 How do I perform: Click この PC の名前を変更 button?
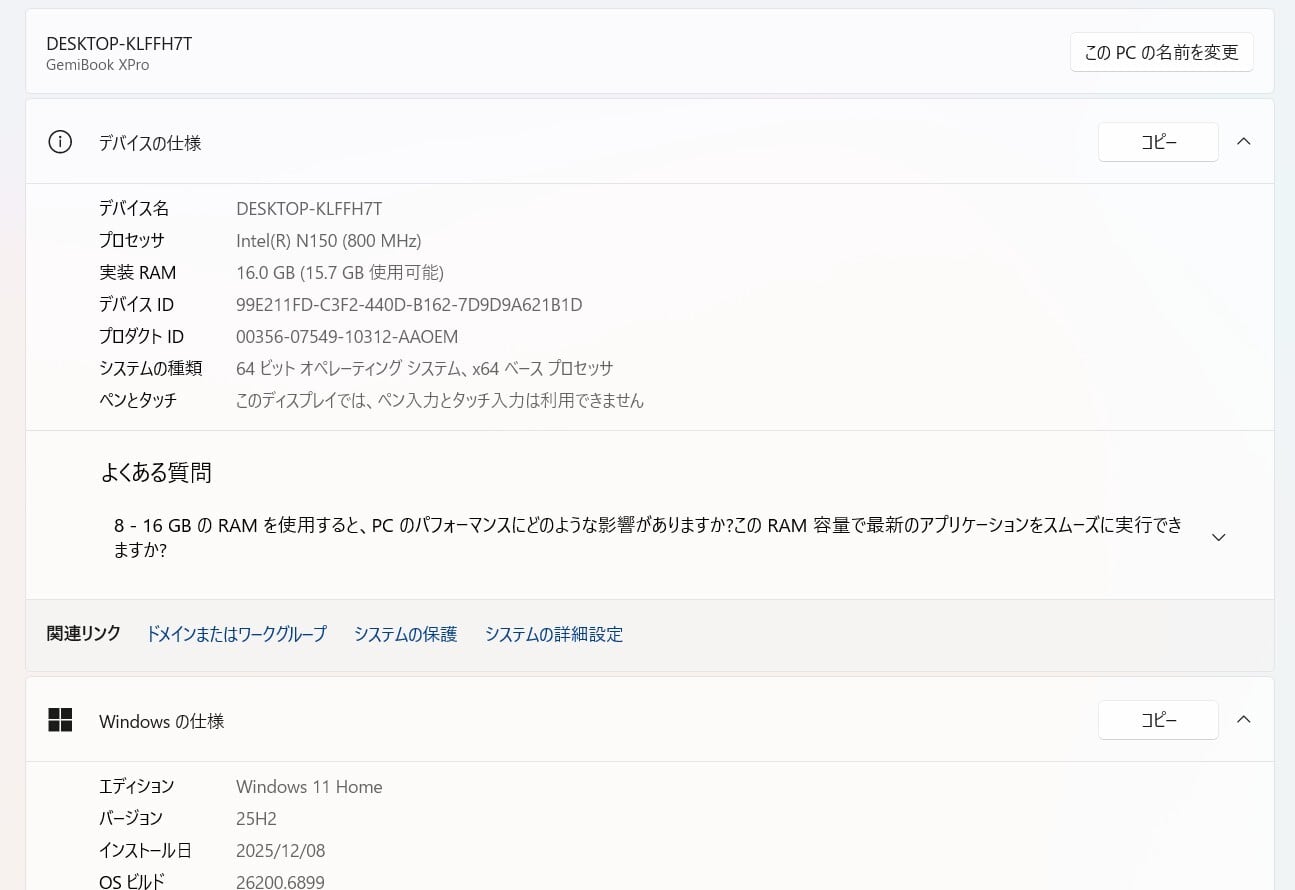pyautogui.click(x=1162, y=52)
